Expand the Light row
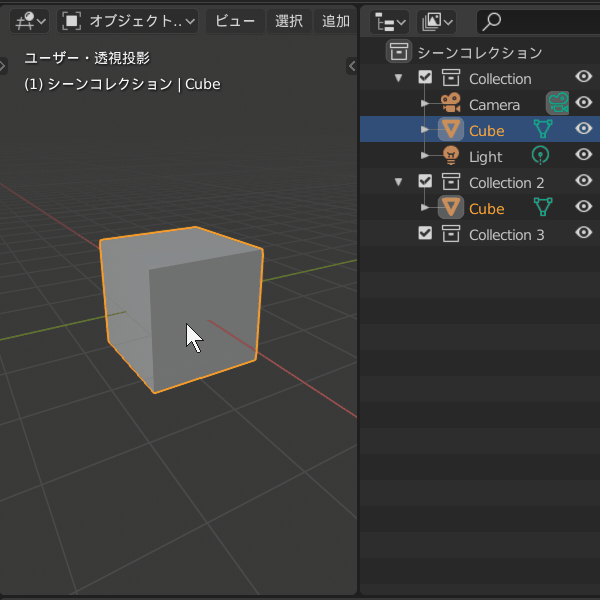The width and height of the screenshot is (600, 600). [424, 155]
